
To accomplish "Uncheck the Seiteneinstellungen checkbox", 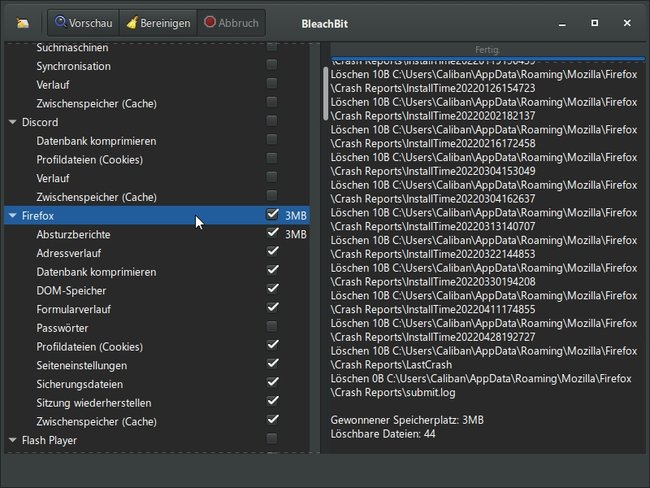I will (x=272, y=364).
